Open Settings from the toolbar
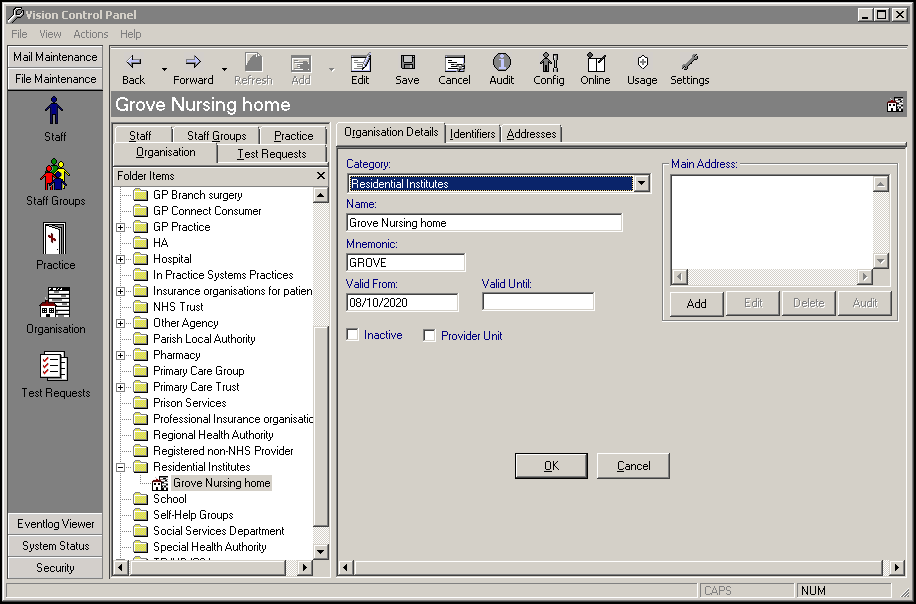916x604 pixels. point(689,69)
